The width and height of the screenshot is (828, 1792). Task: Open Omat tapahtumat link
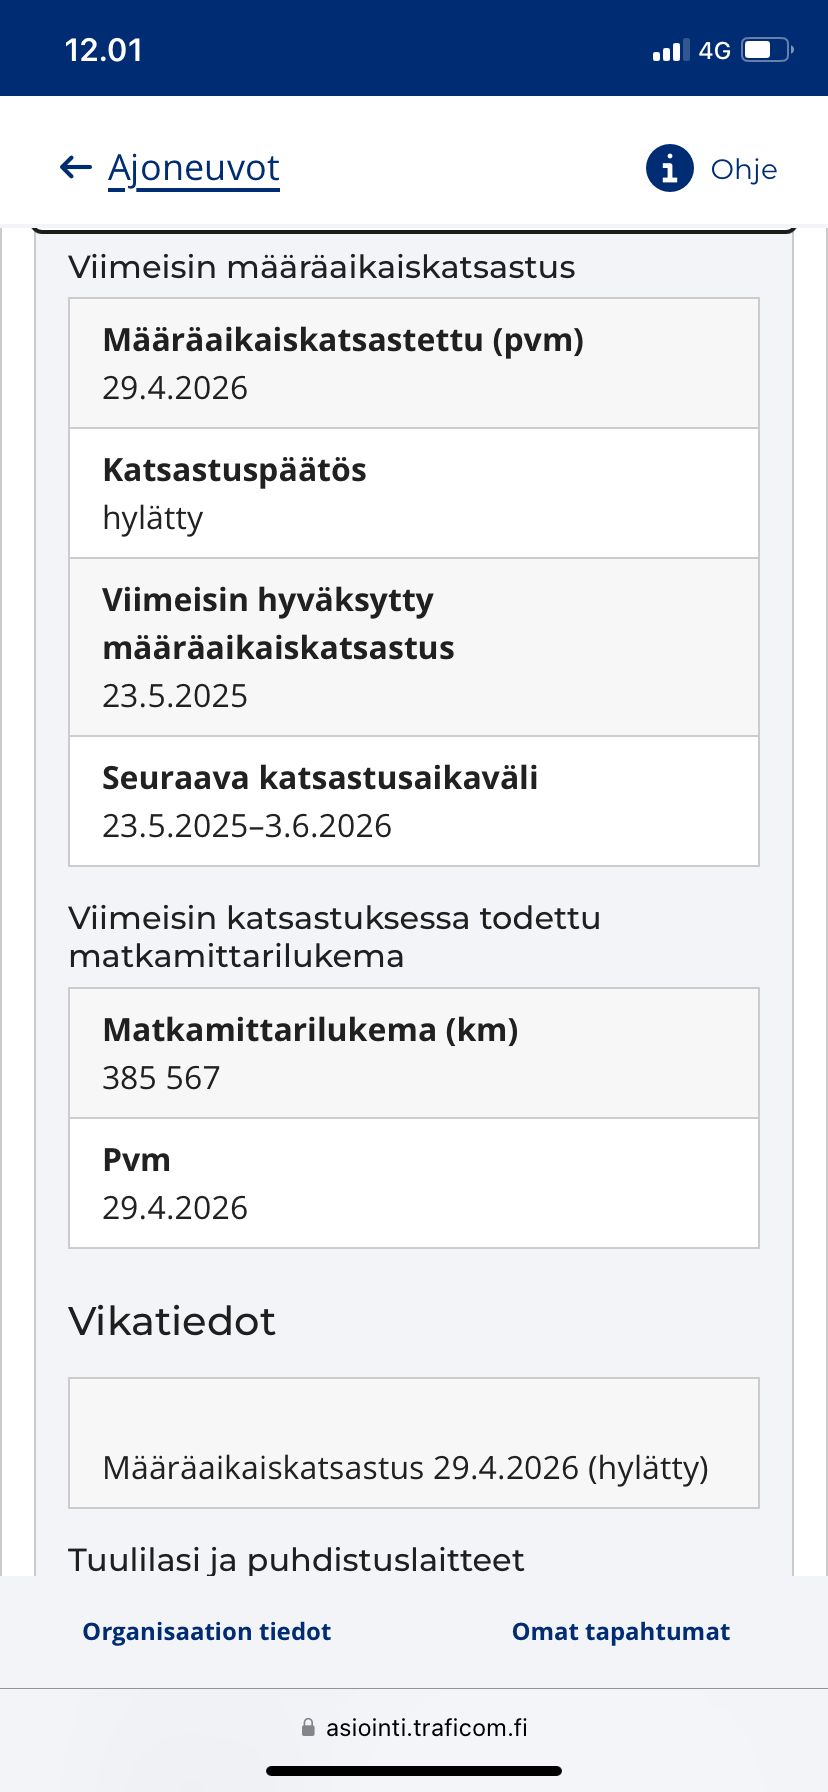(621, 1631)
